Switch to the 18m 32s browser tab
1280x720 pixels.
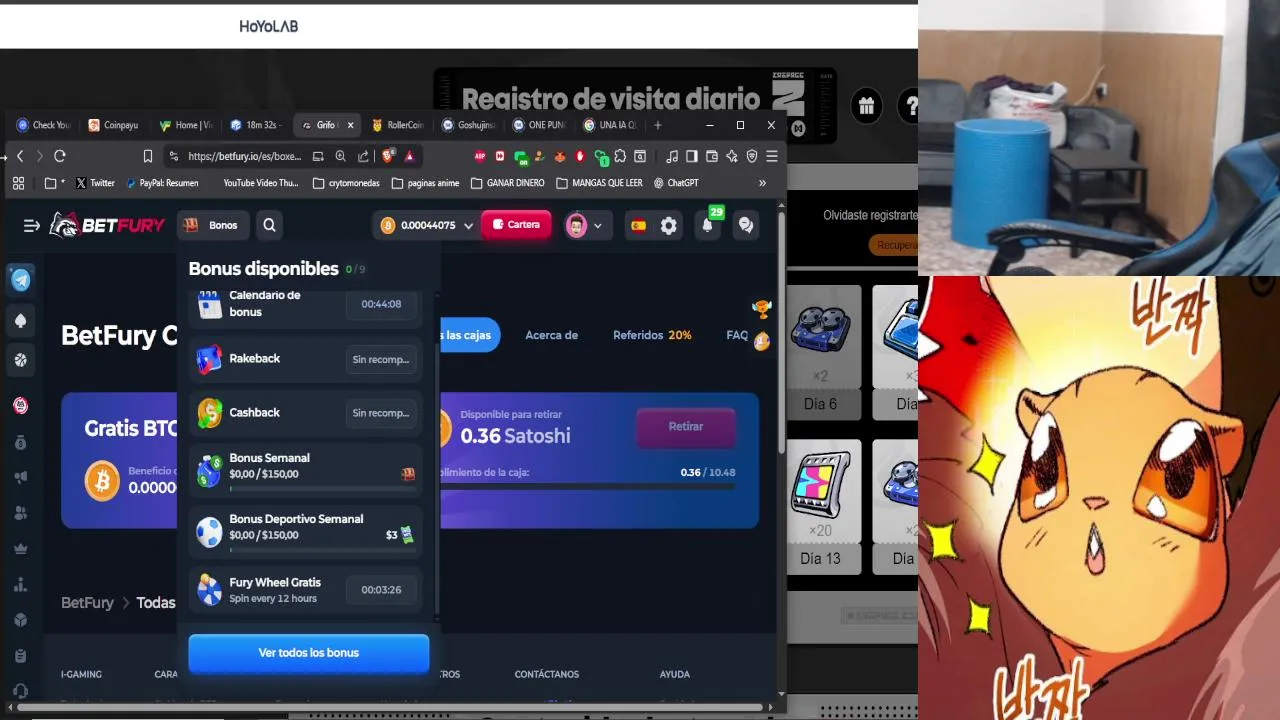[x=256, y=125]
